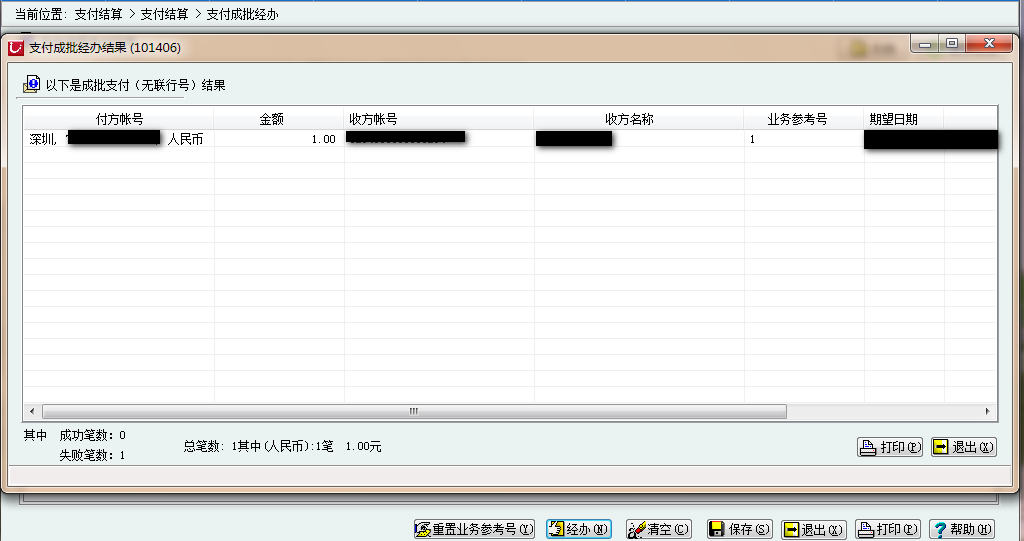Click the 重置业务参考号 button at the bottom
The image size is (1024, 541).
click(475, 529)
